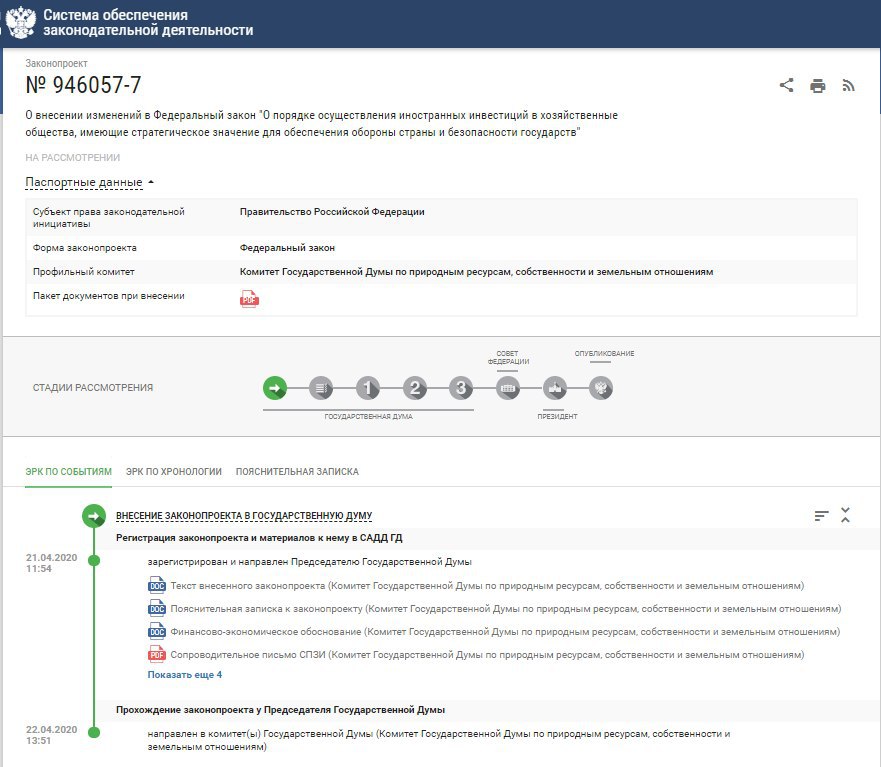Viewport: 881px width, 767px height.
Task: Click ГОСУДАРСТВЕННАЯ ДУМА stage label
Action: [x=369, y=416]
